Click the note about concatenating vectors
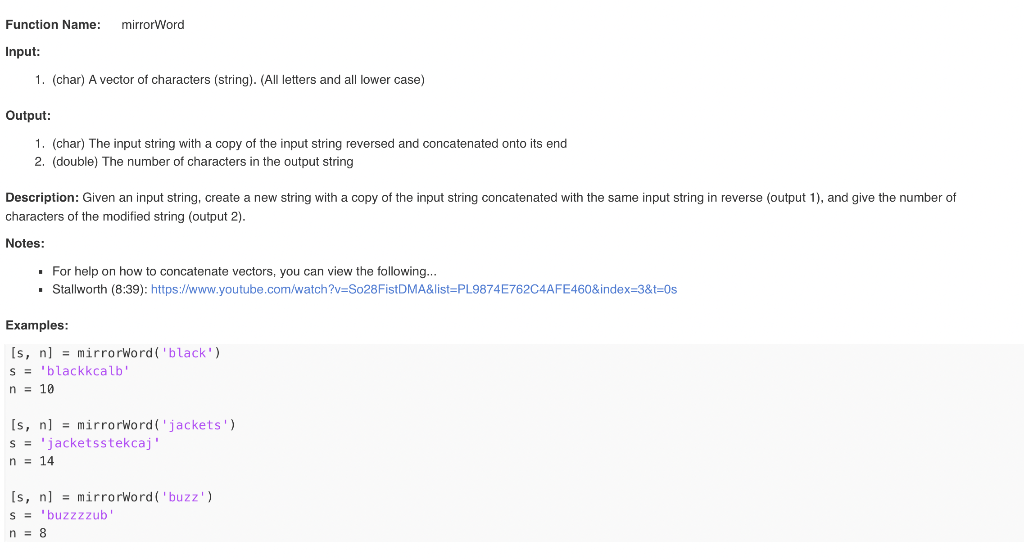1024x559 pixels. pos(244,271)
